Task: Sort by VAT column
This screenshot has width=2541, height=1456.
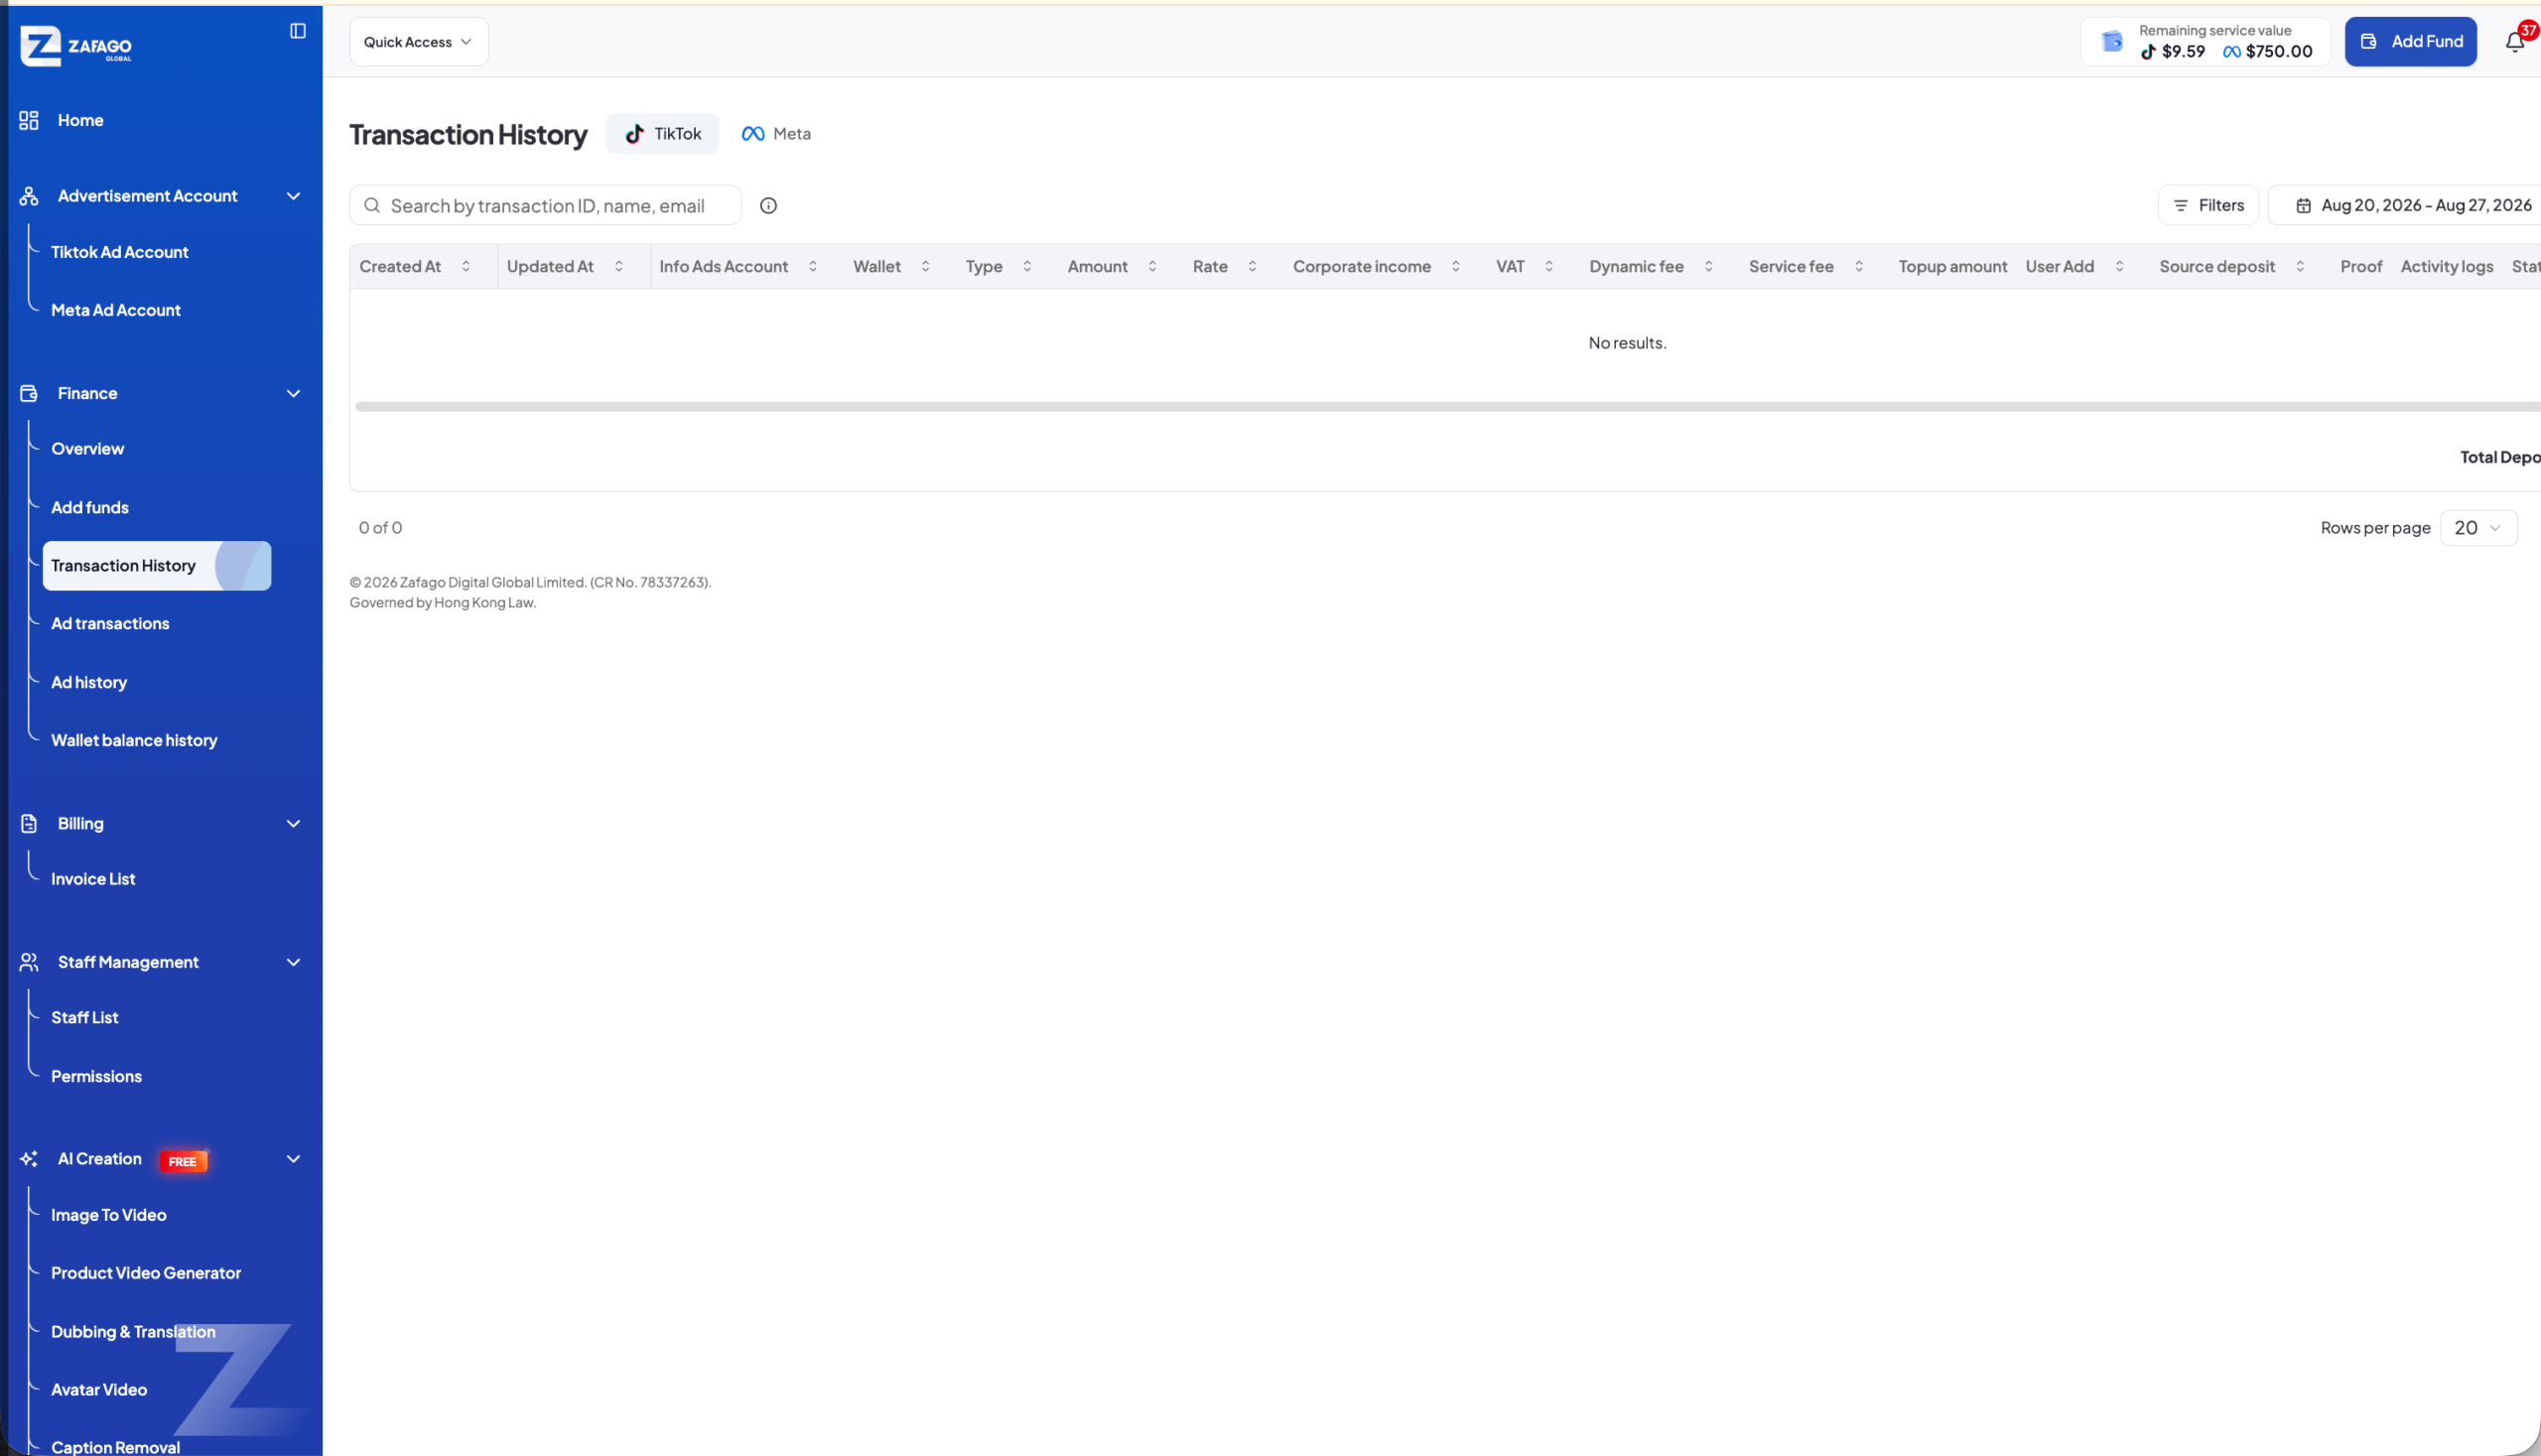Action: tap(1549, 267)
